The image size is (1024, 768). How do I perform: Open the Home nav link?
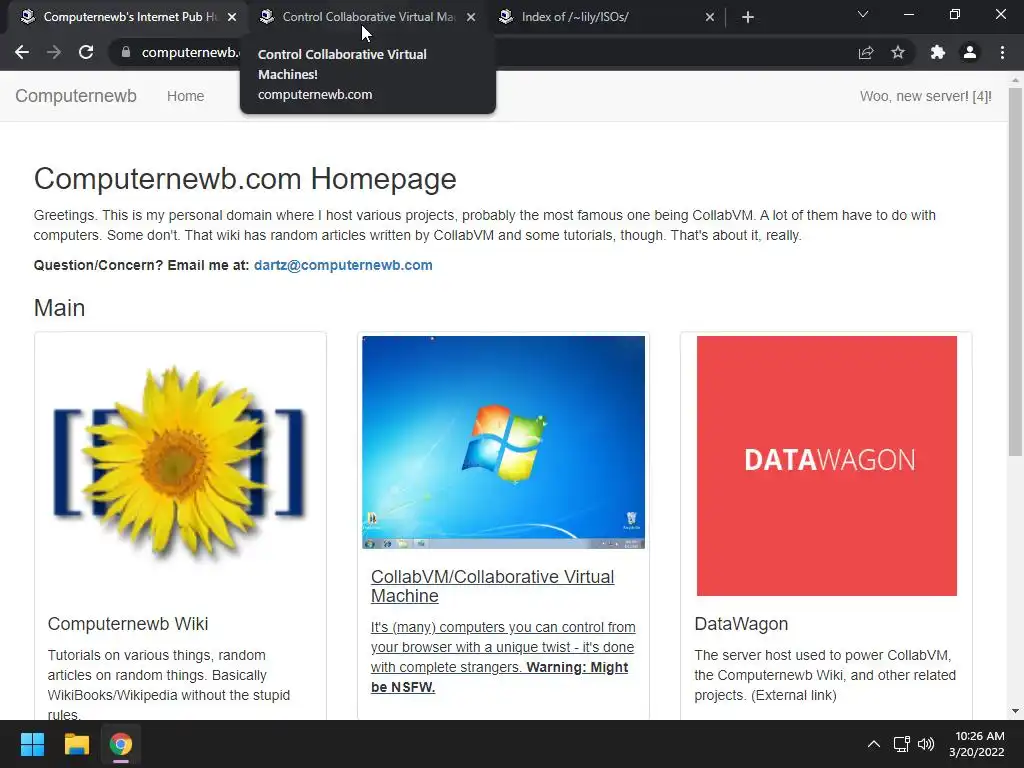[x=185, y=96]
